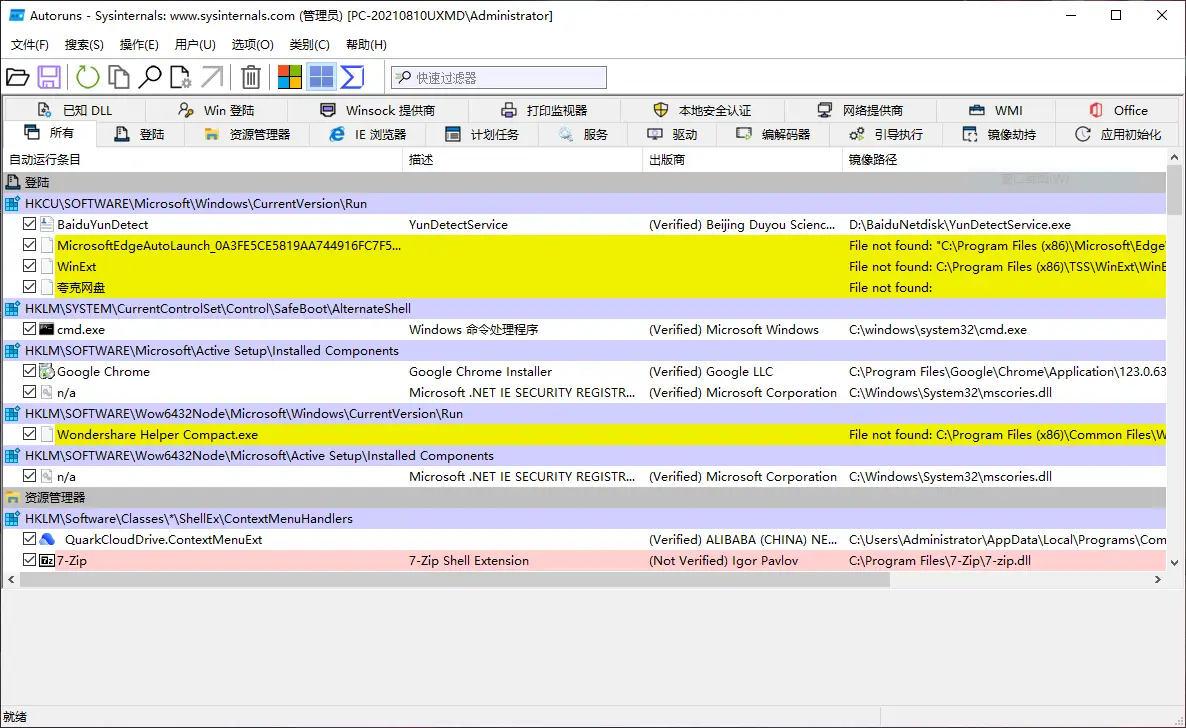1186x728 pixels.
Task: Click the Sigma VirusTotal toolbar icon
Action: point(352,77)
